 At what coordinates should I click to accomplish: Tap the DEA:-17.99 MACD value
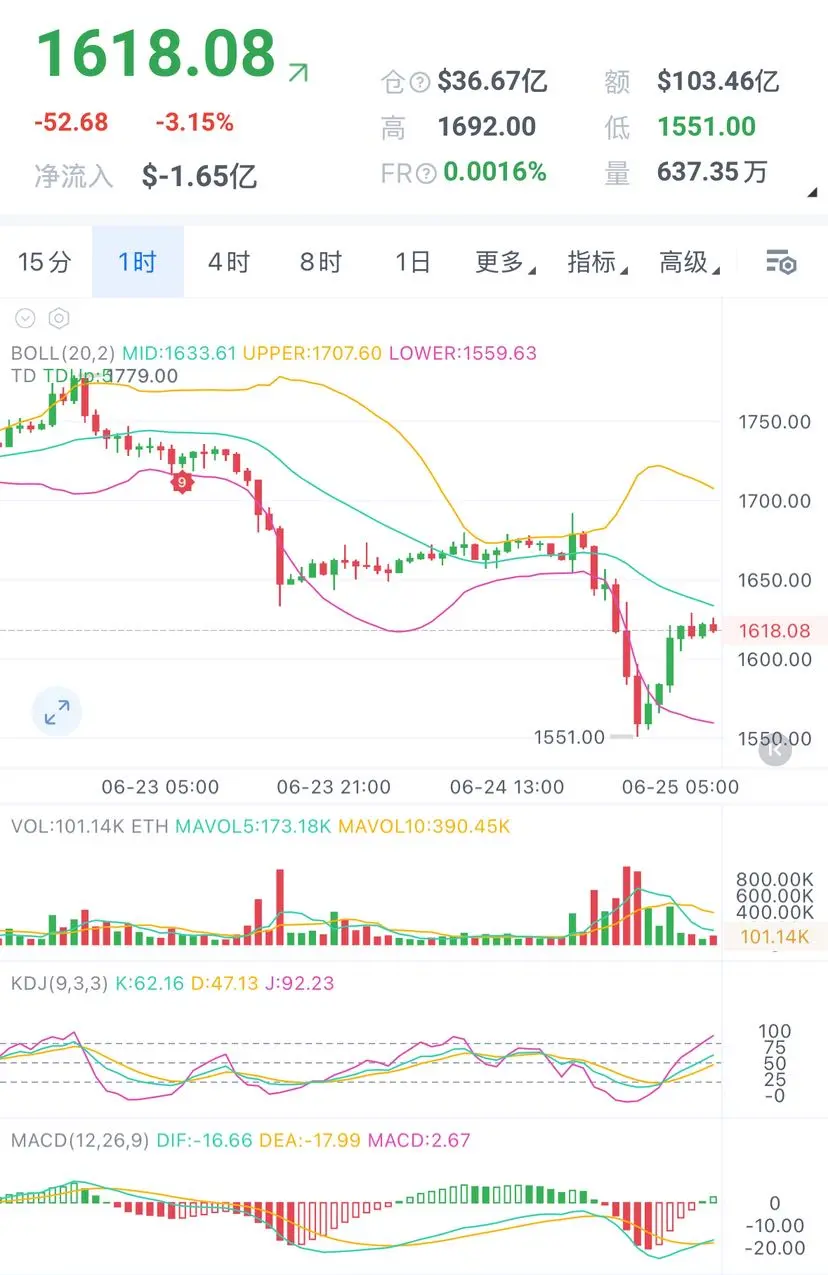pos(310,1140)
